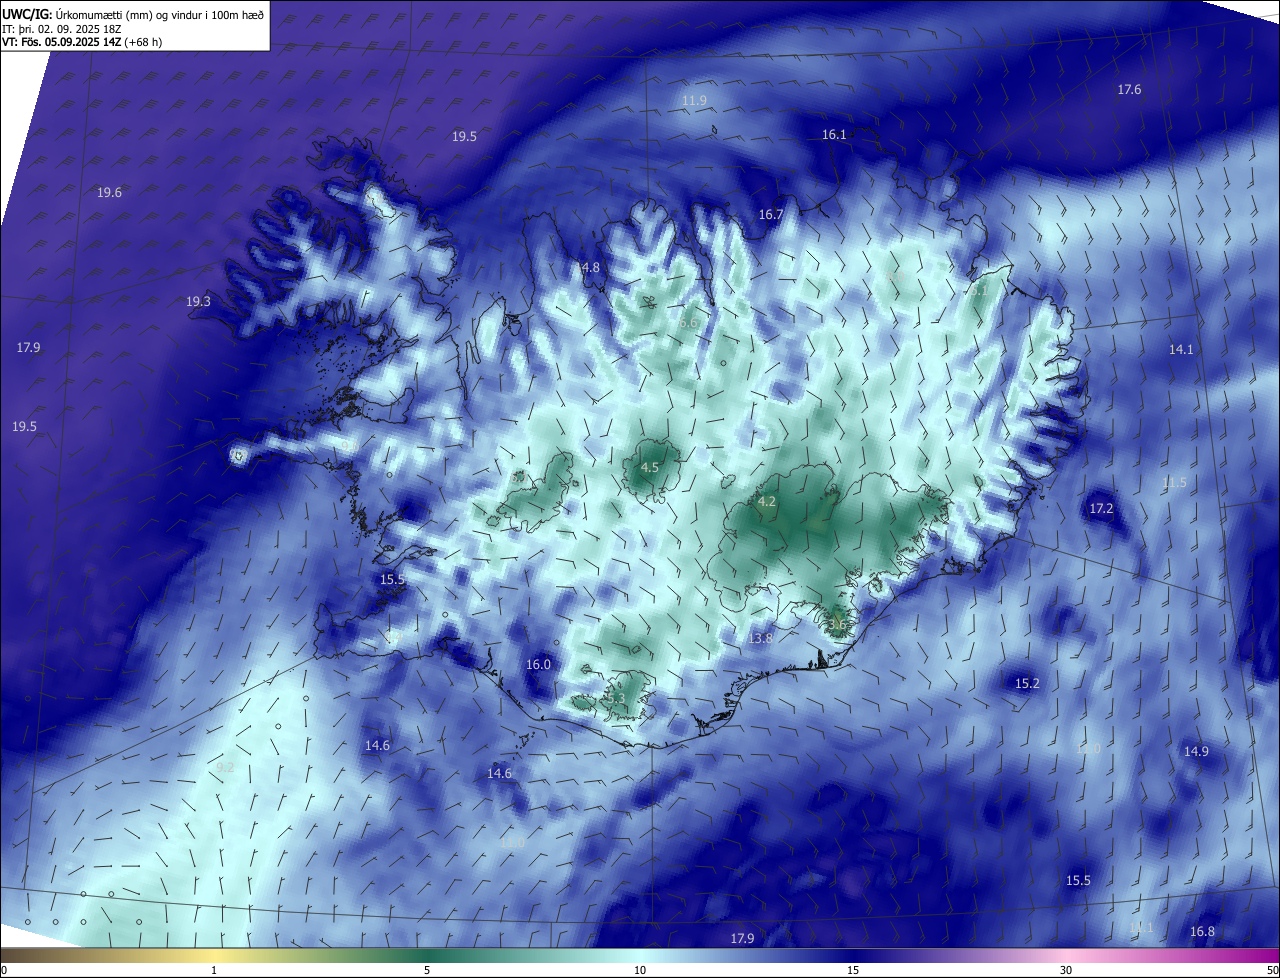Screen dimensions: 1280x978
Task: Click the 13.8 value label on the map
Action: (761, 638)
